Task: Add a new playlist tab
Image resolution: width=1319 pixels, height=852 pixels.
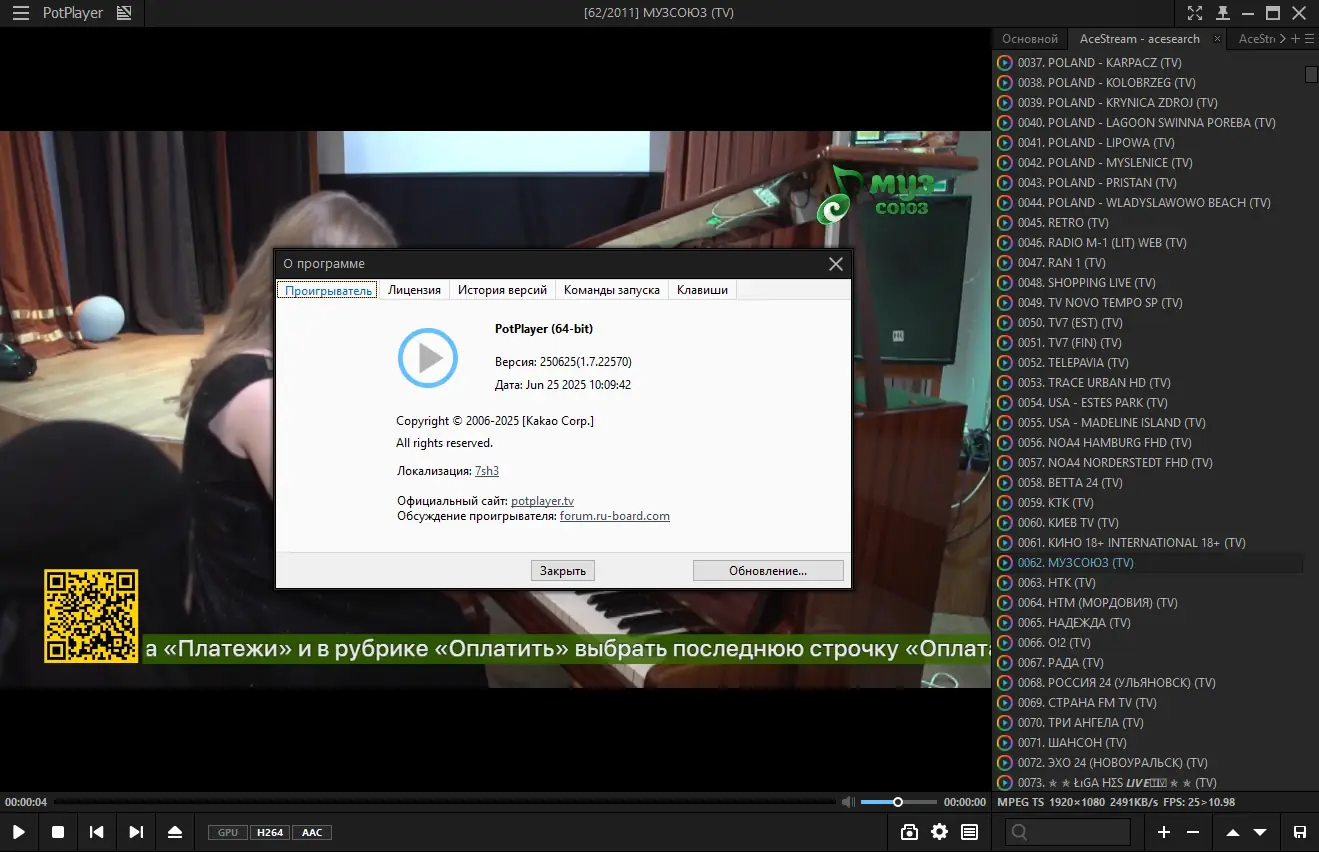Action: point(1296,39)
